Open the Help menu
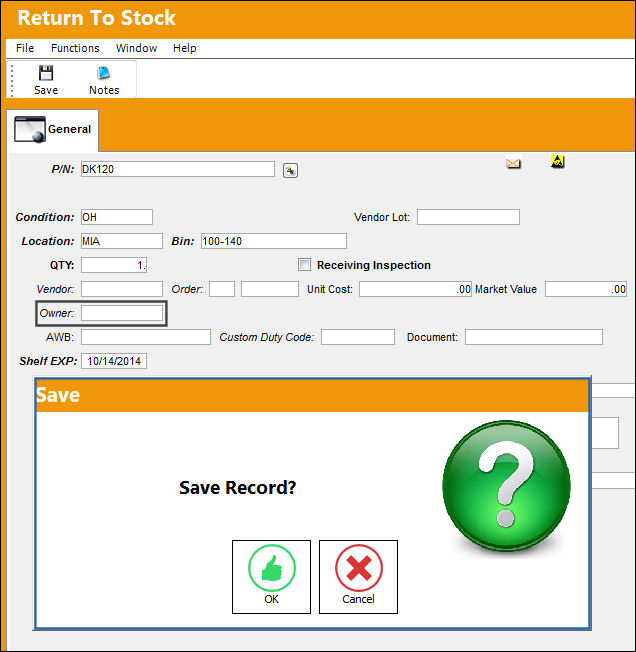The height and width of the screenshot is (652, 636). [x=185, y=48]
